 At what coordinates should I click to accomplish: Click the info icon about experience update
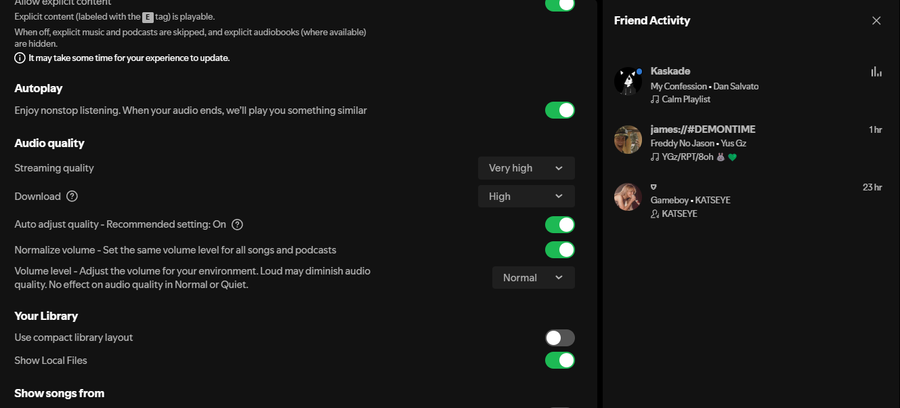[x=20, y=58]
